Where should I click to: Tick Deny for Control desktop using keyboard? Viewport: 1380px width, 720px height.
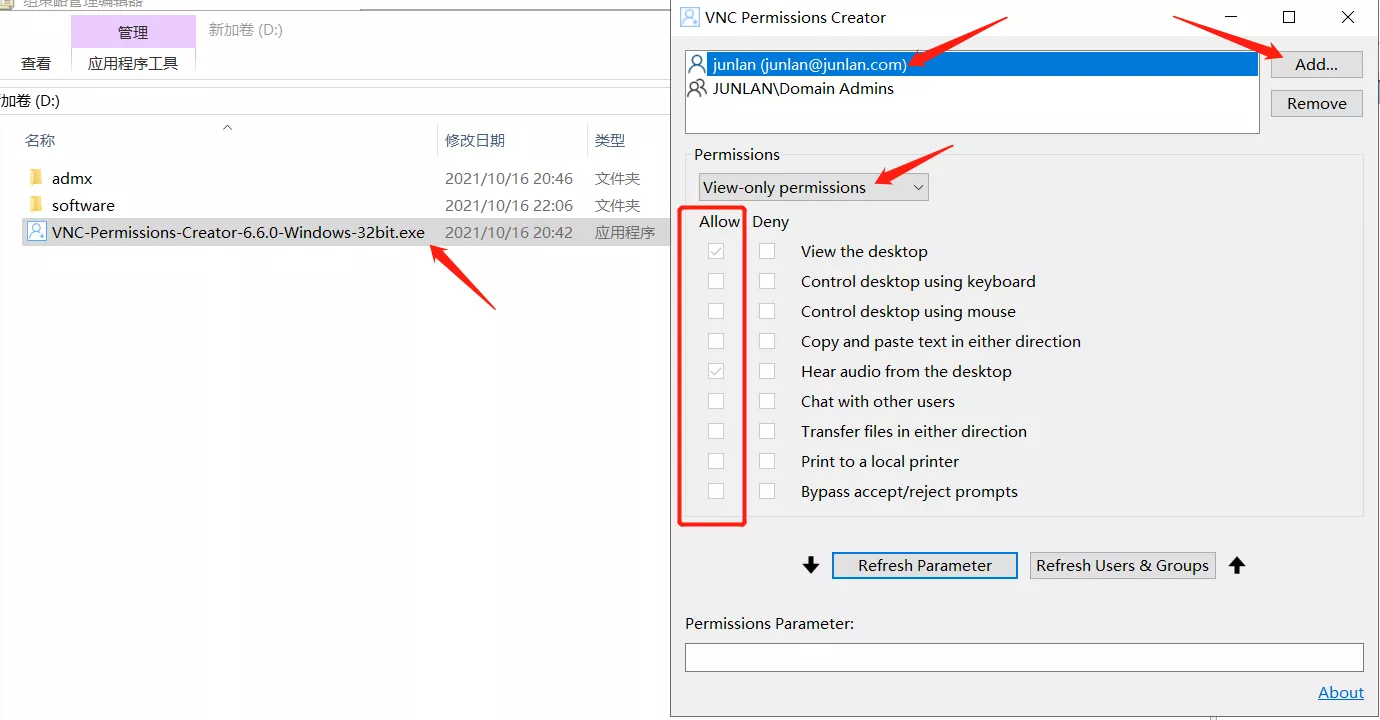tap(767, 282)
